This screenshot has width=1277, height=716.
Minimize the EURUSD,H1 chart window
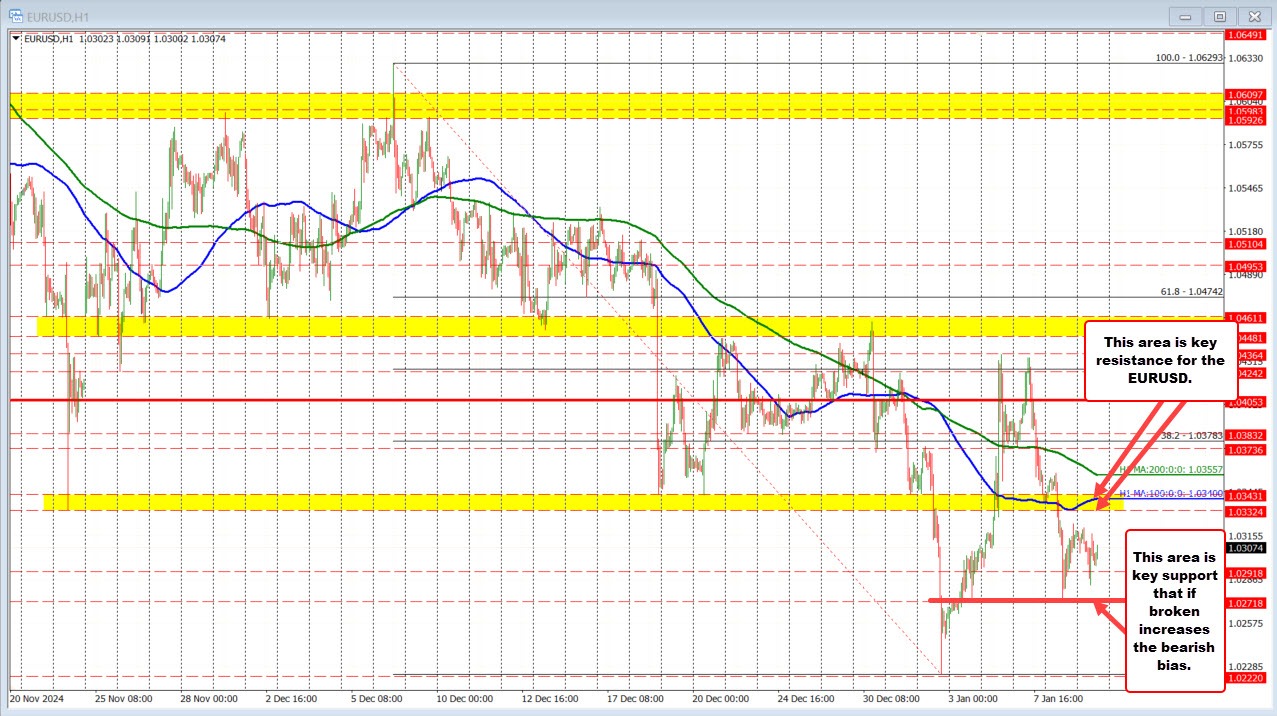[1186, 15]
